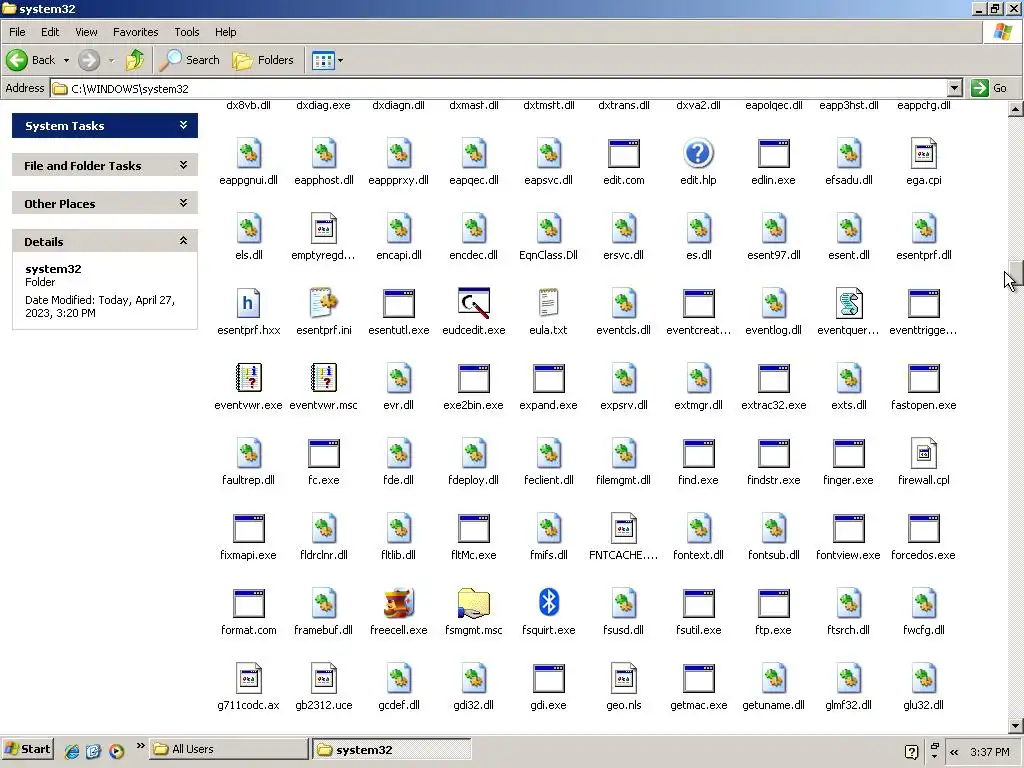Select the getmac.exe icon
This screenshot has height=768, width=1024.
pos(698,679)
